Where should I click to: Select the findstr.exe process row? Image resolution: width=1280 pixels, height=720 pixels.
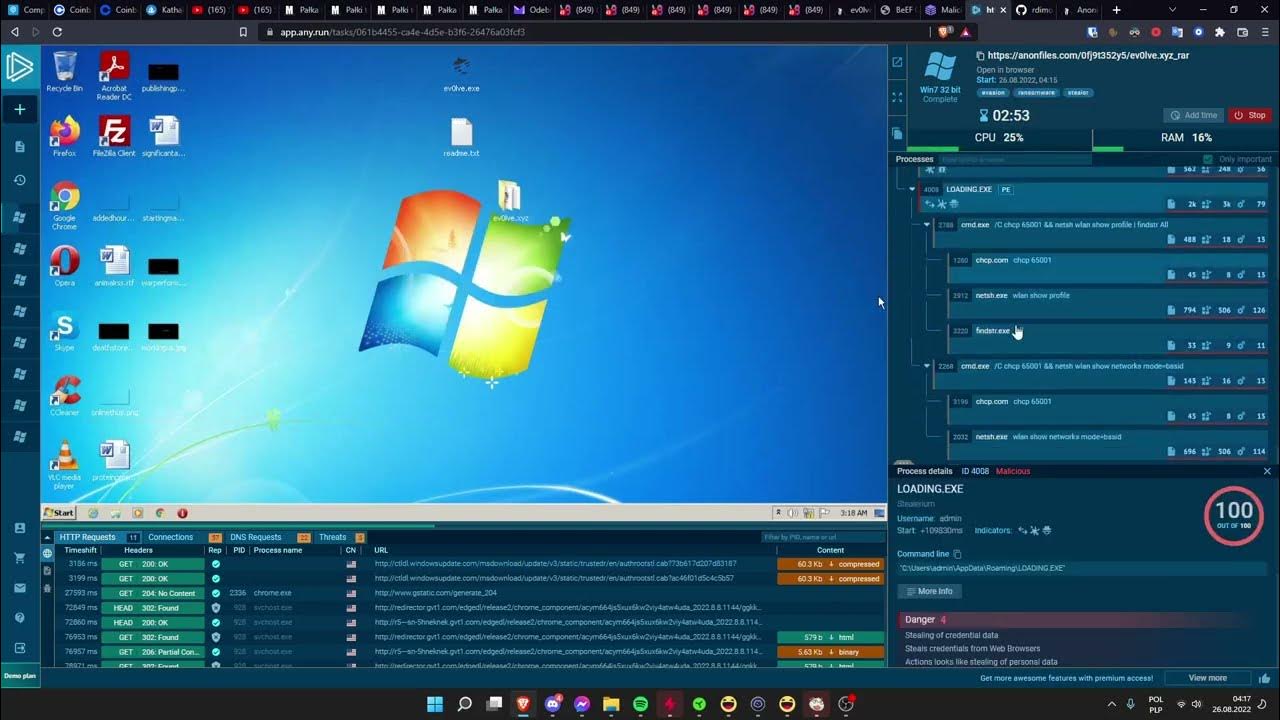point(1108,337)
